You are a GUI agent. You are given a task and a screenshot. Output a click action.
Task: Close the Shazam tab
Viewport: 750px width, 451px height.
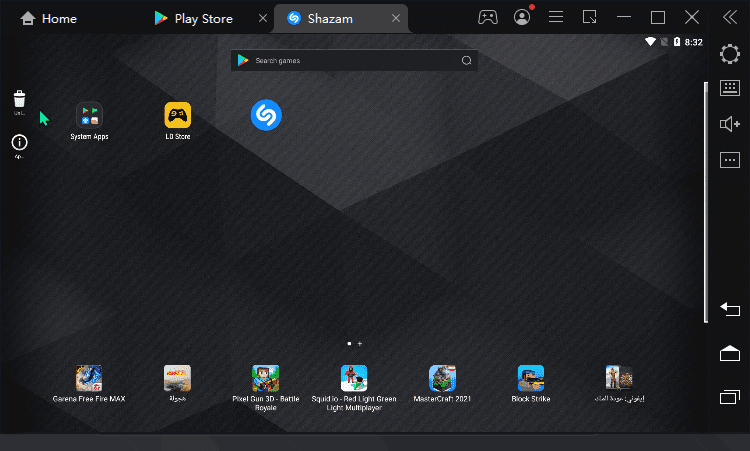[396, 18]
